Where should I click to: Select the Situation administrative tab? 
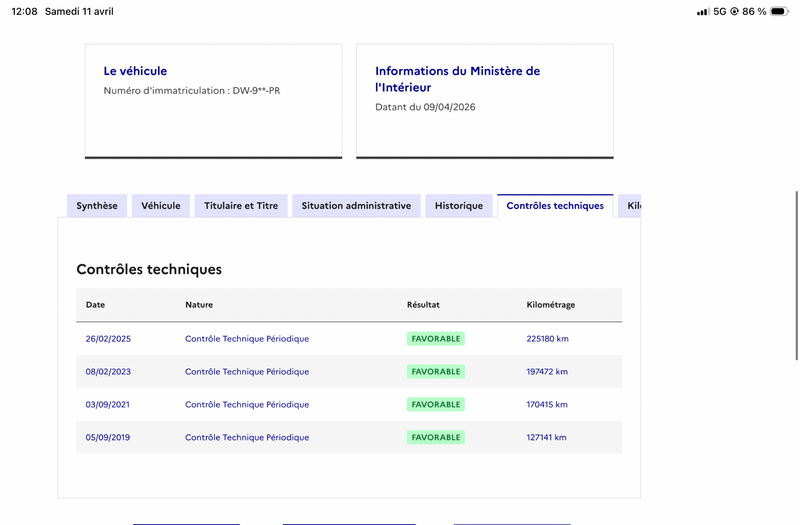click(356, 206)
